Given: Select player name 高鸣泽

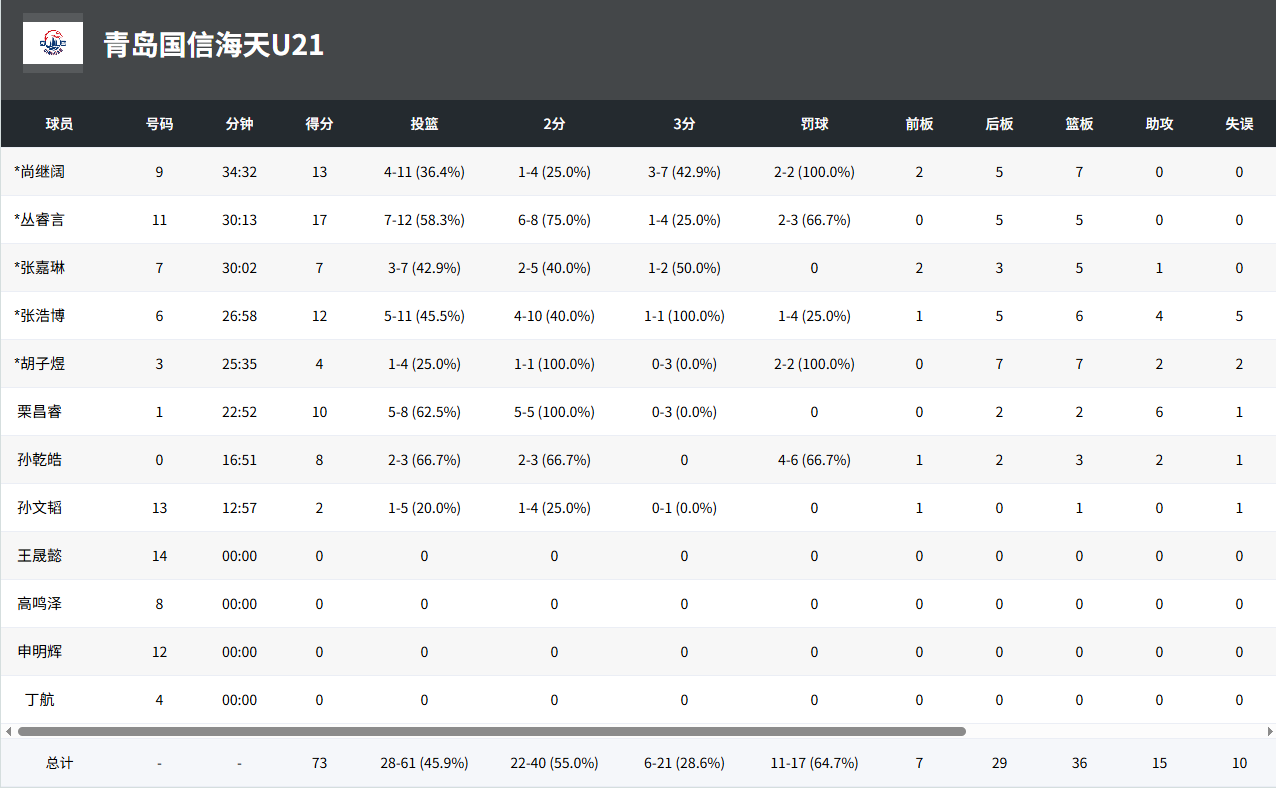Looking at the screenshot, I should click(39, 604).
